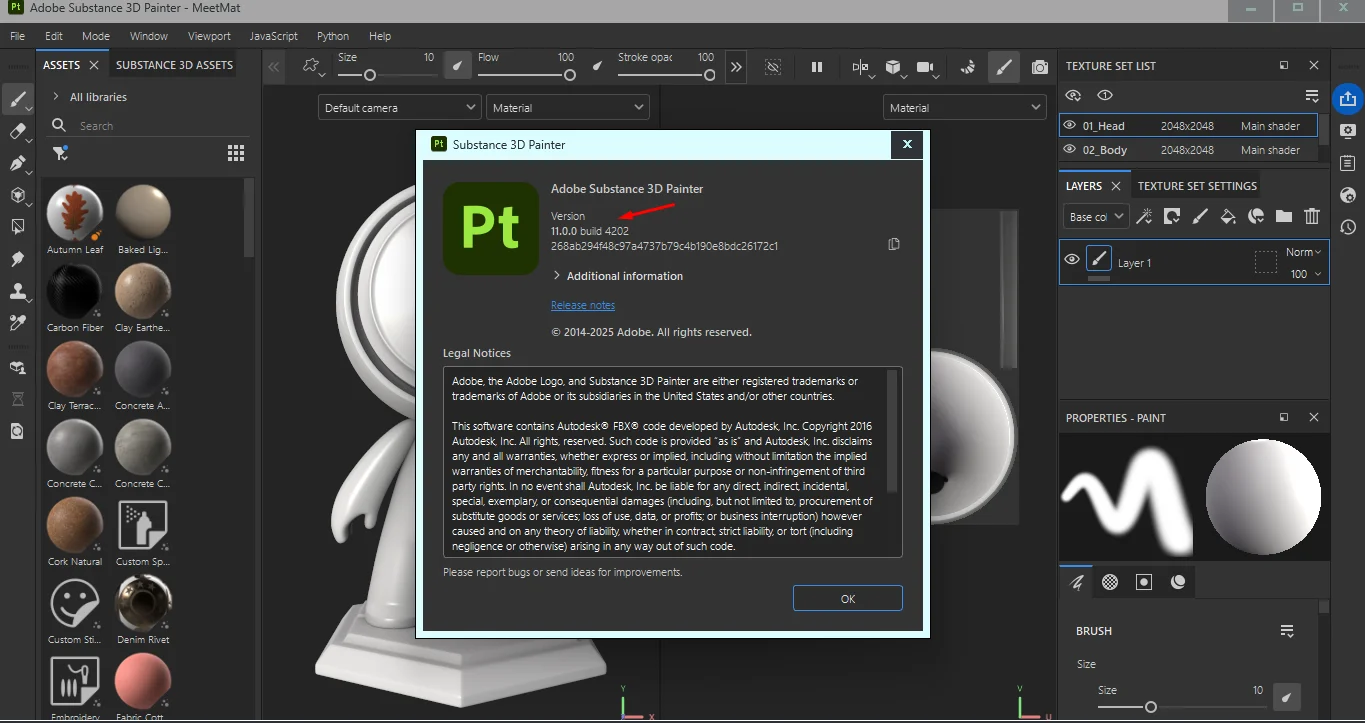Open the History clock icon

[x=1348, y=227]
